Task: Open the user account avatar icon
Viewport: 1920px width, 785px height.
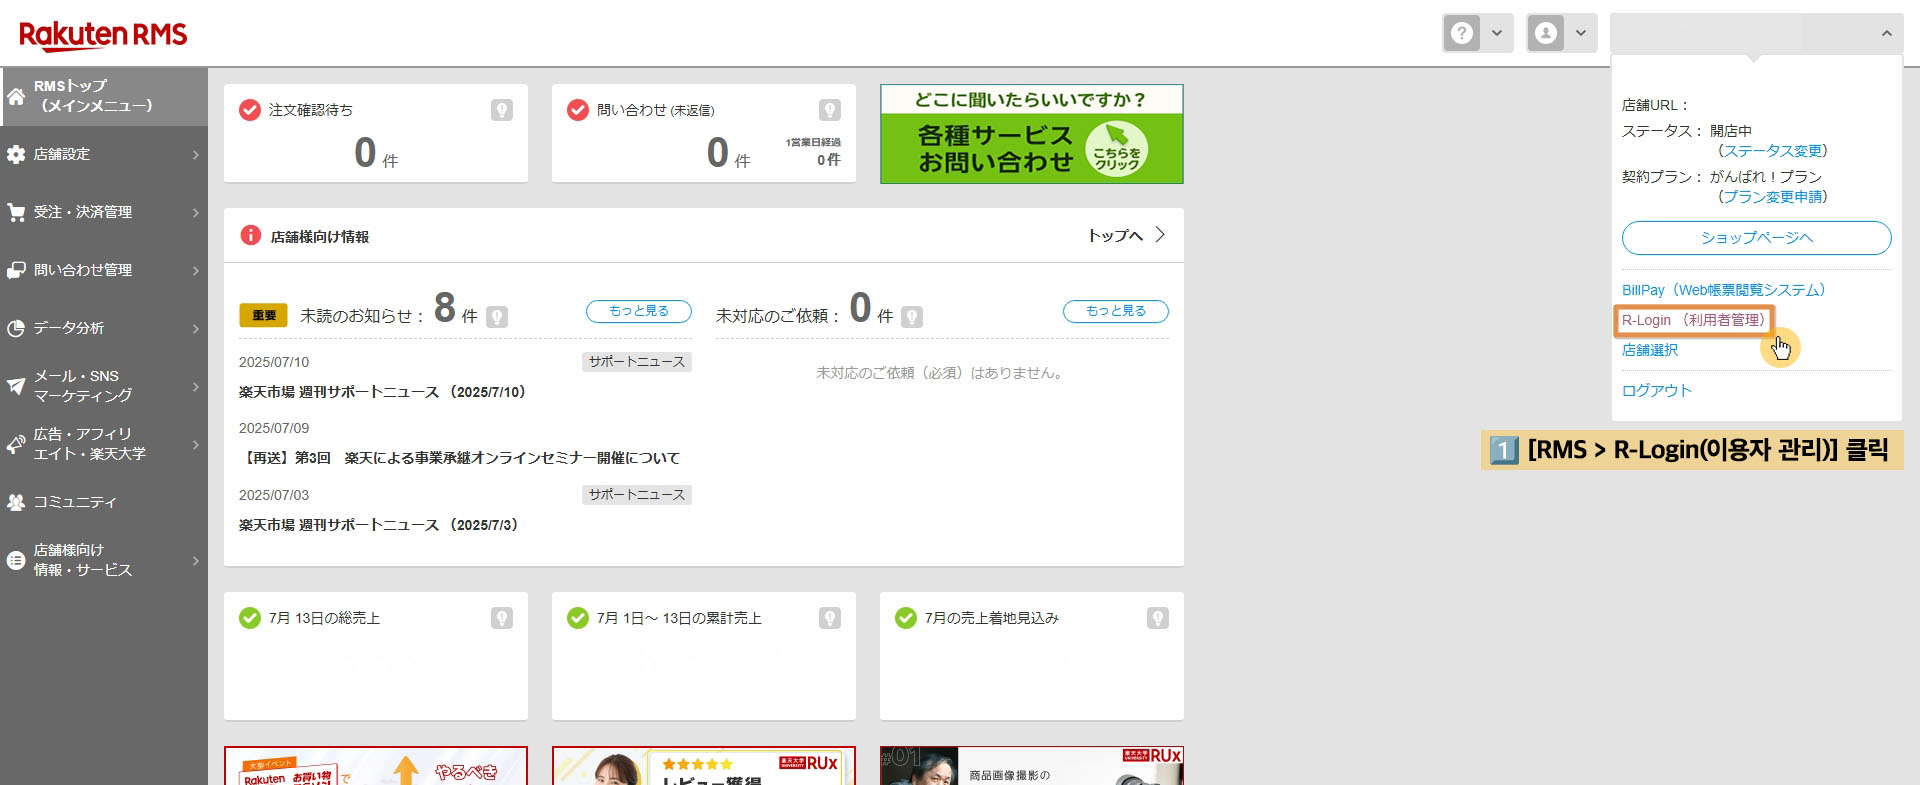Action: point(1546,33)
